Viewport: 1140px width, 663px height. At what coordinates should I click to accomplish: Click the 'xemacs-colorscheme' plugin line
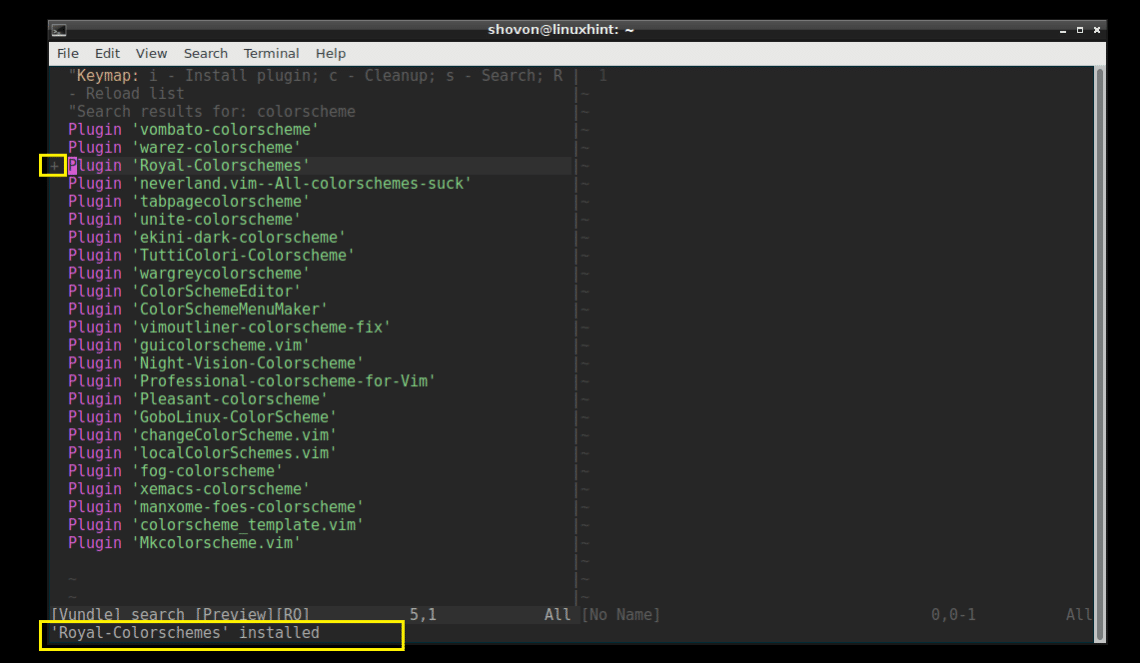pos(189,489)
